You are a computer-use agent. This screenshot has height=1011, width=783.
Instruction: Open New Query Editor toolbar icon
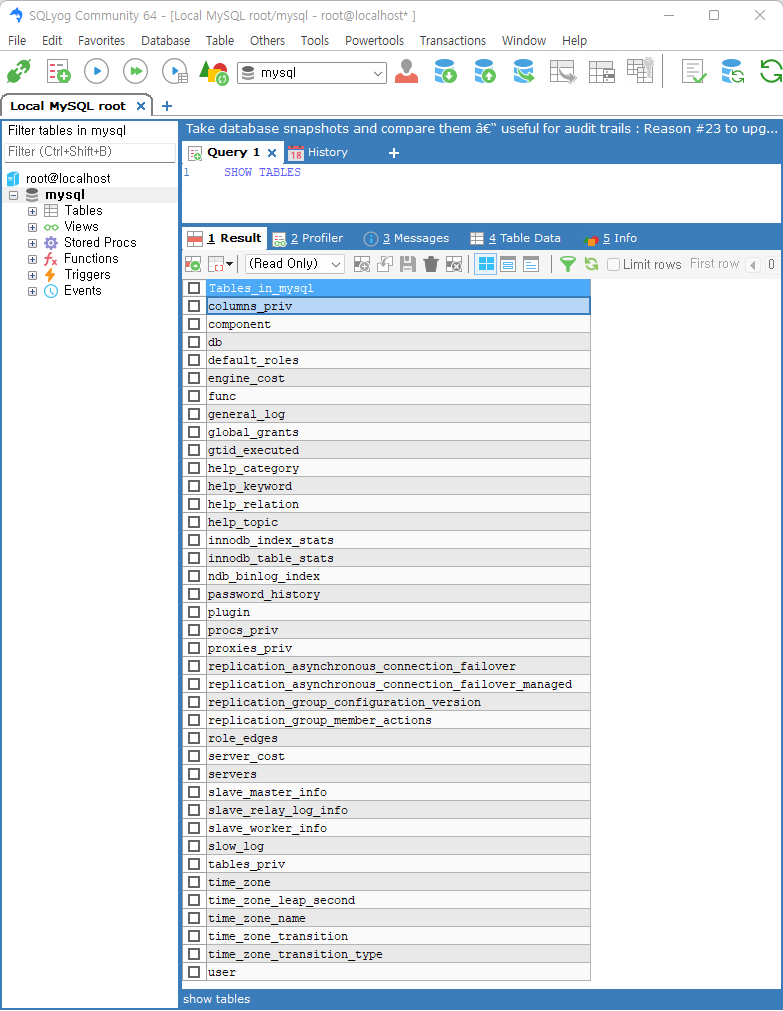[x=58, y=71]
